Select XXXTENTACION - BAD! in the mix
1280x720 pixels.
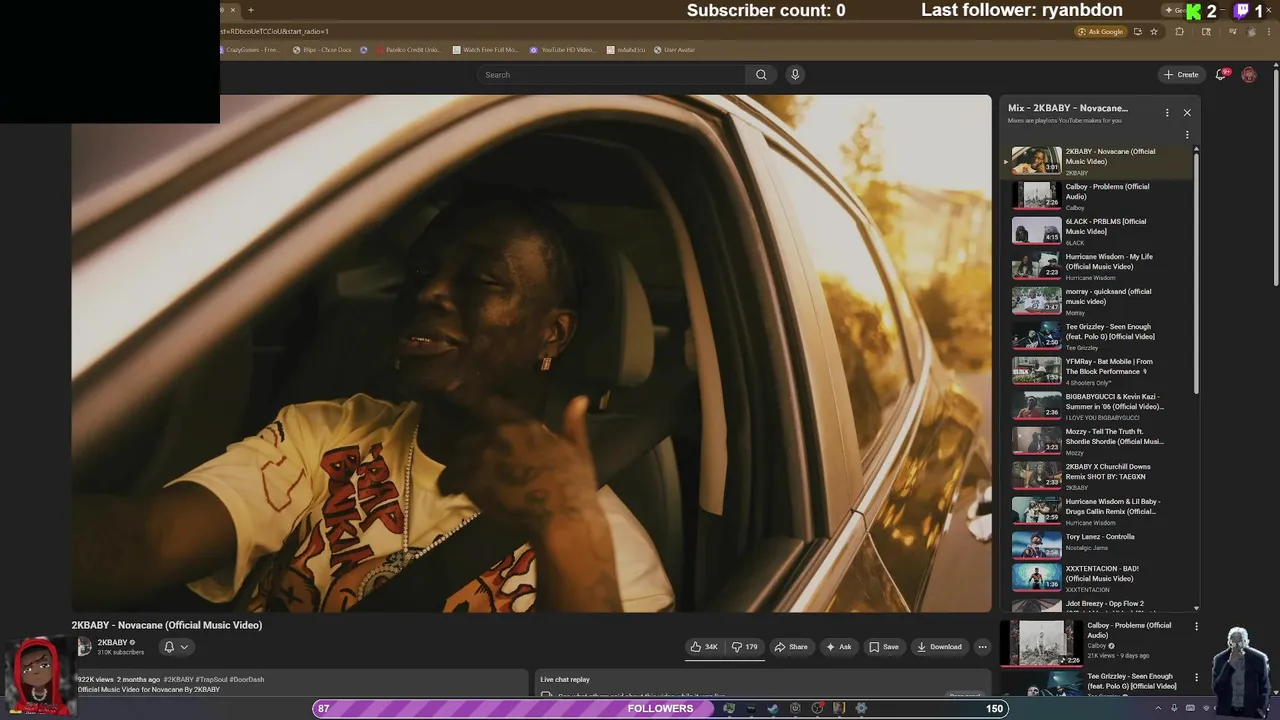tap(1098, 578)
